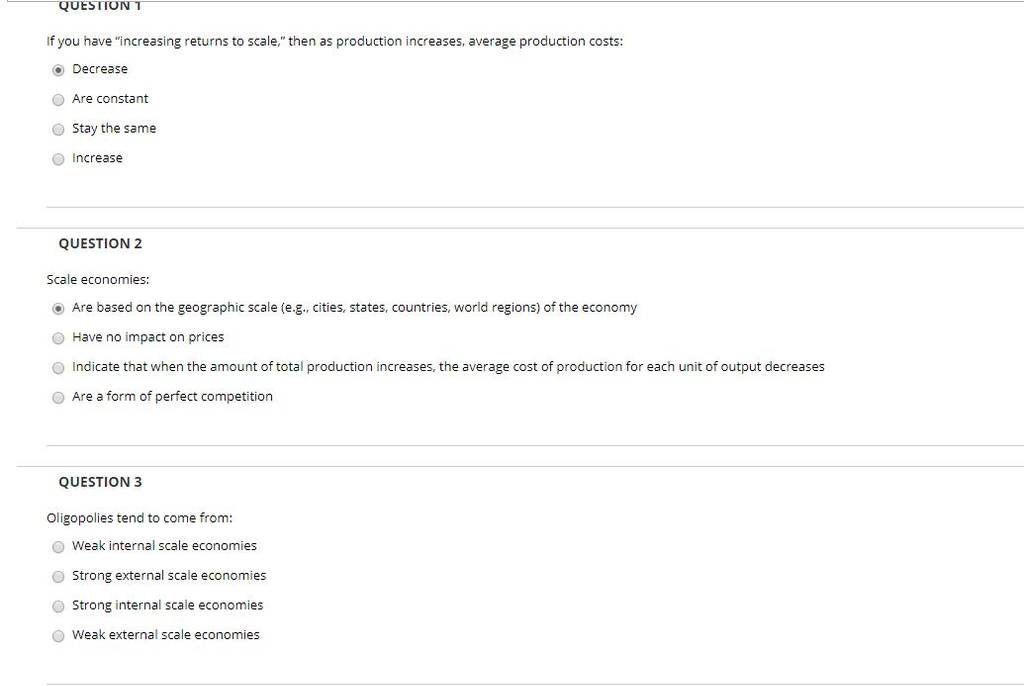
Task: Click the 'Oligopolies tend to come from' prompt
Action: click(x=140, y=518)
